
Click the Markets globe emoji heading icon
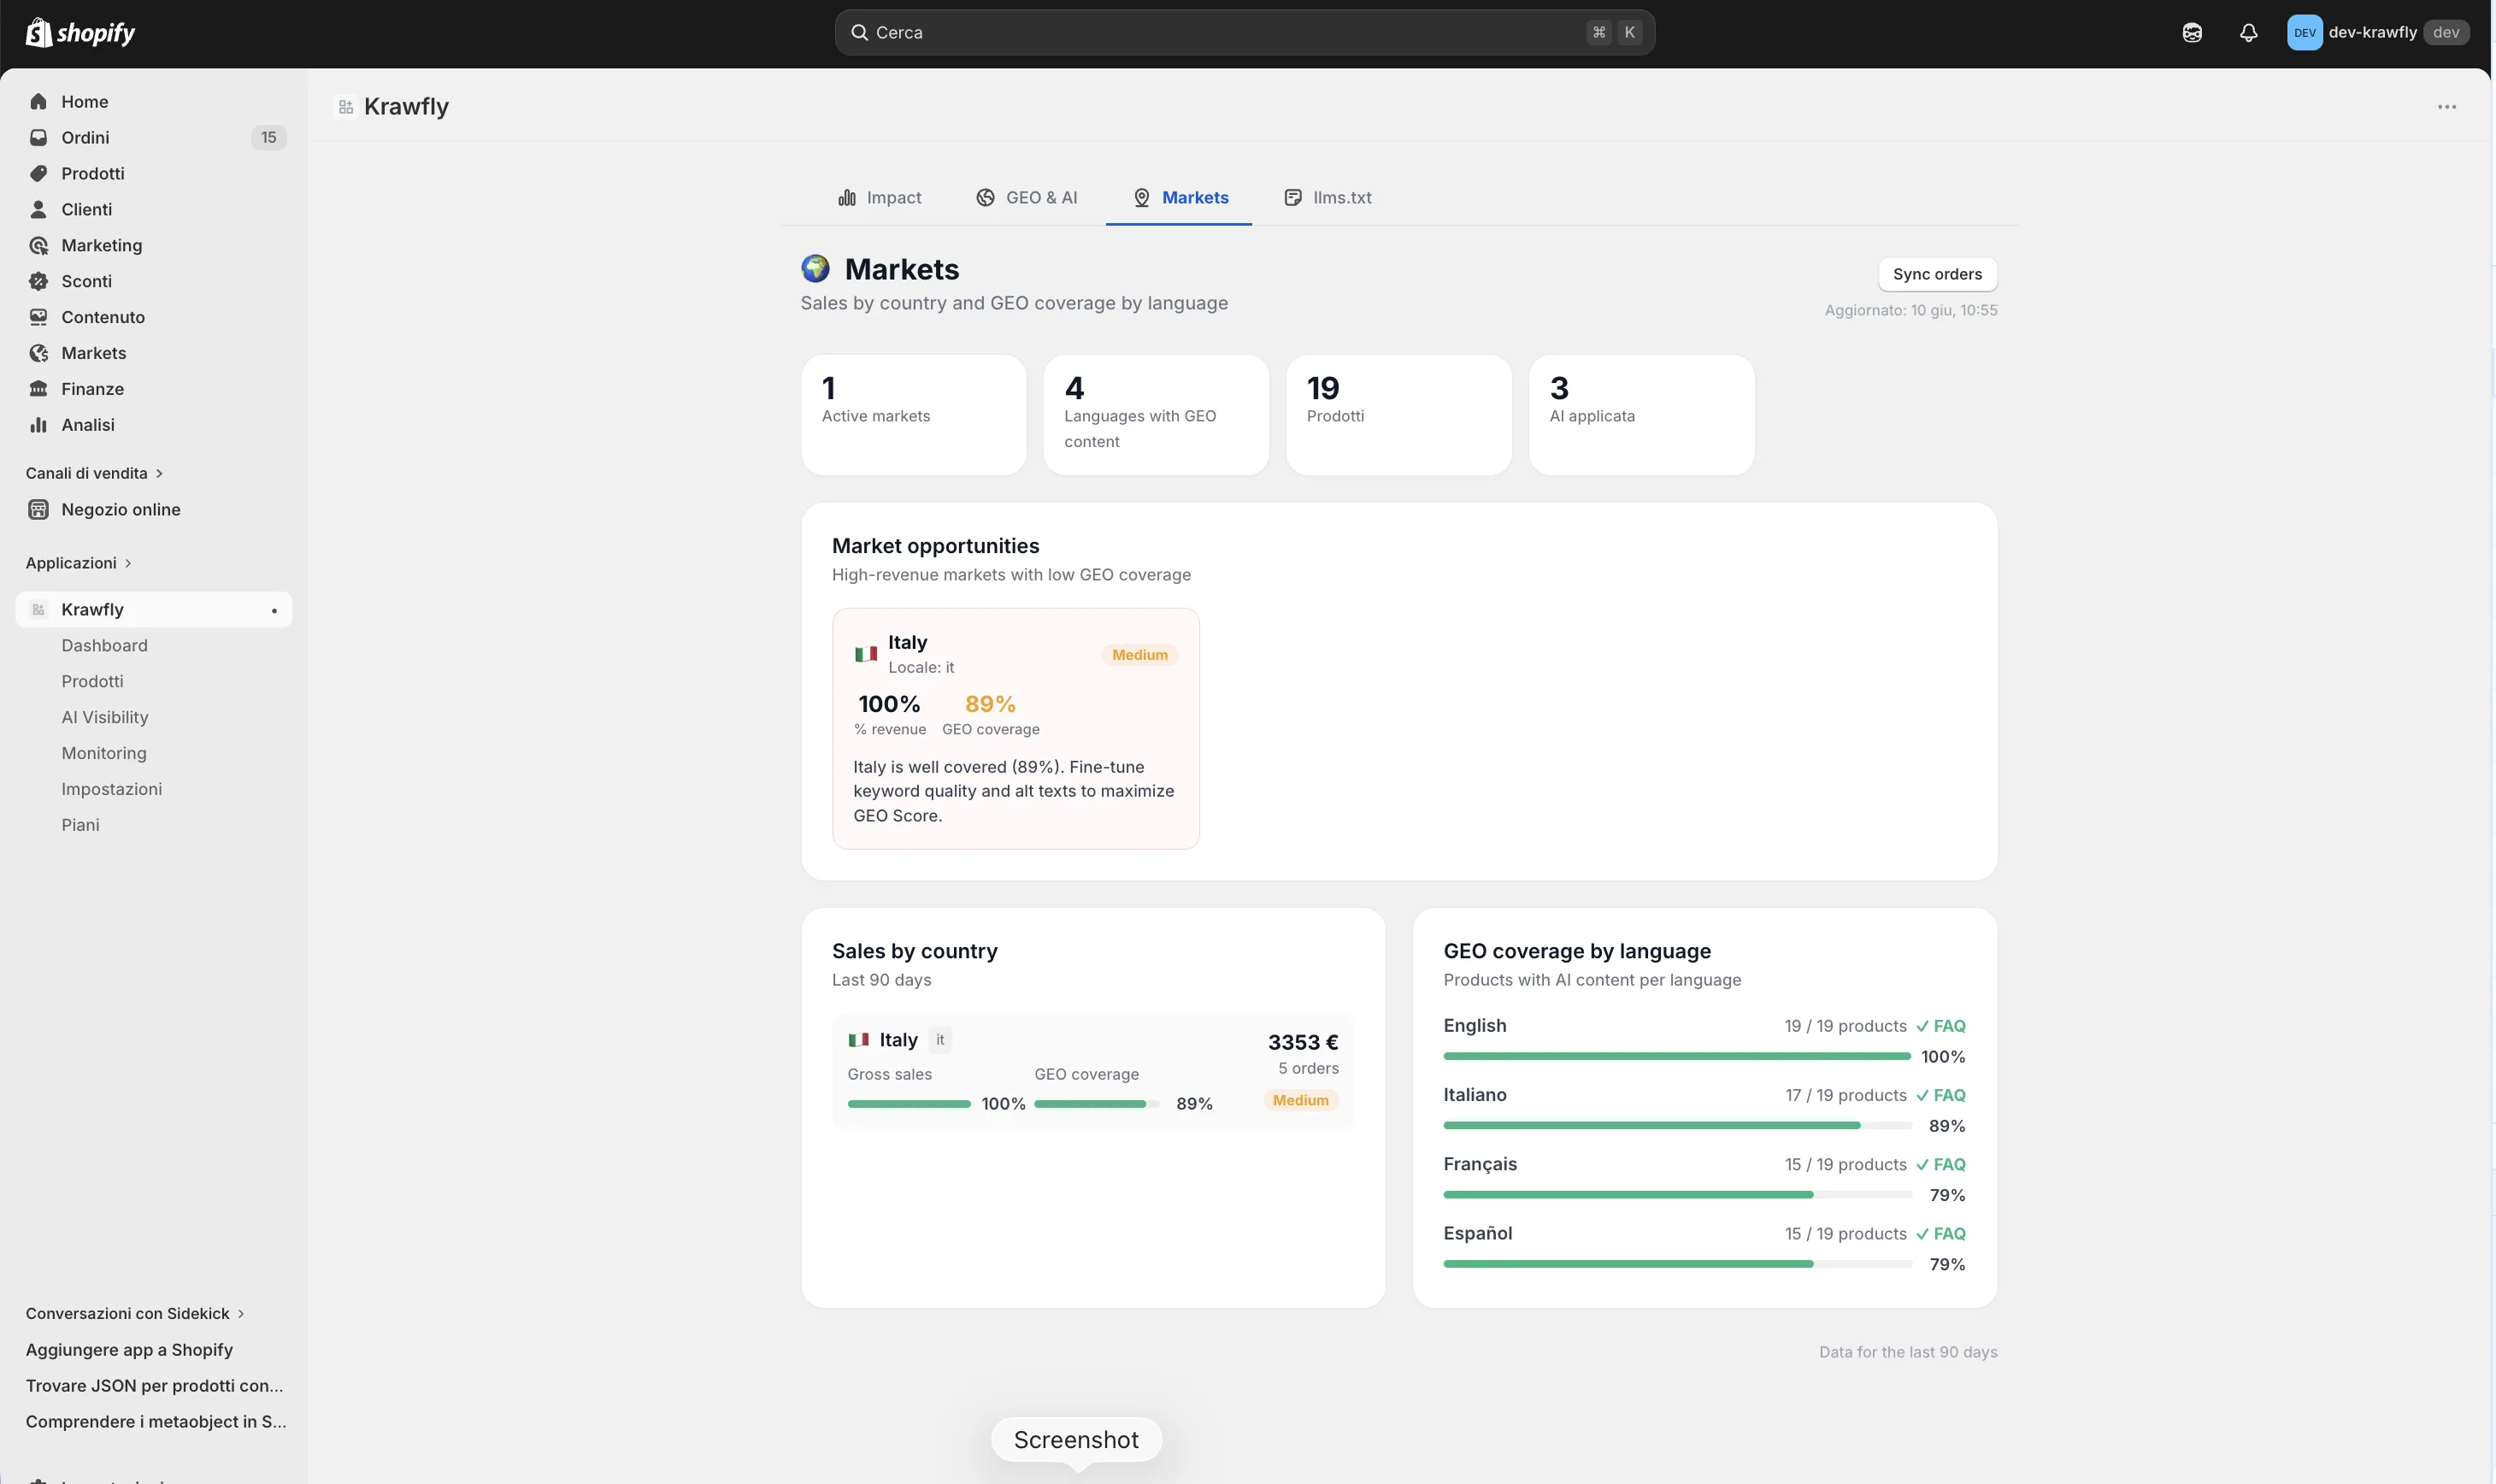pyautogui.click(x=815, y=268)
